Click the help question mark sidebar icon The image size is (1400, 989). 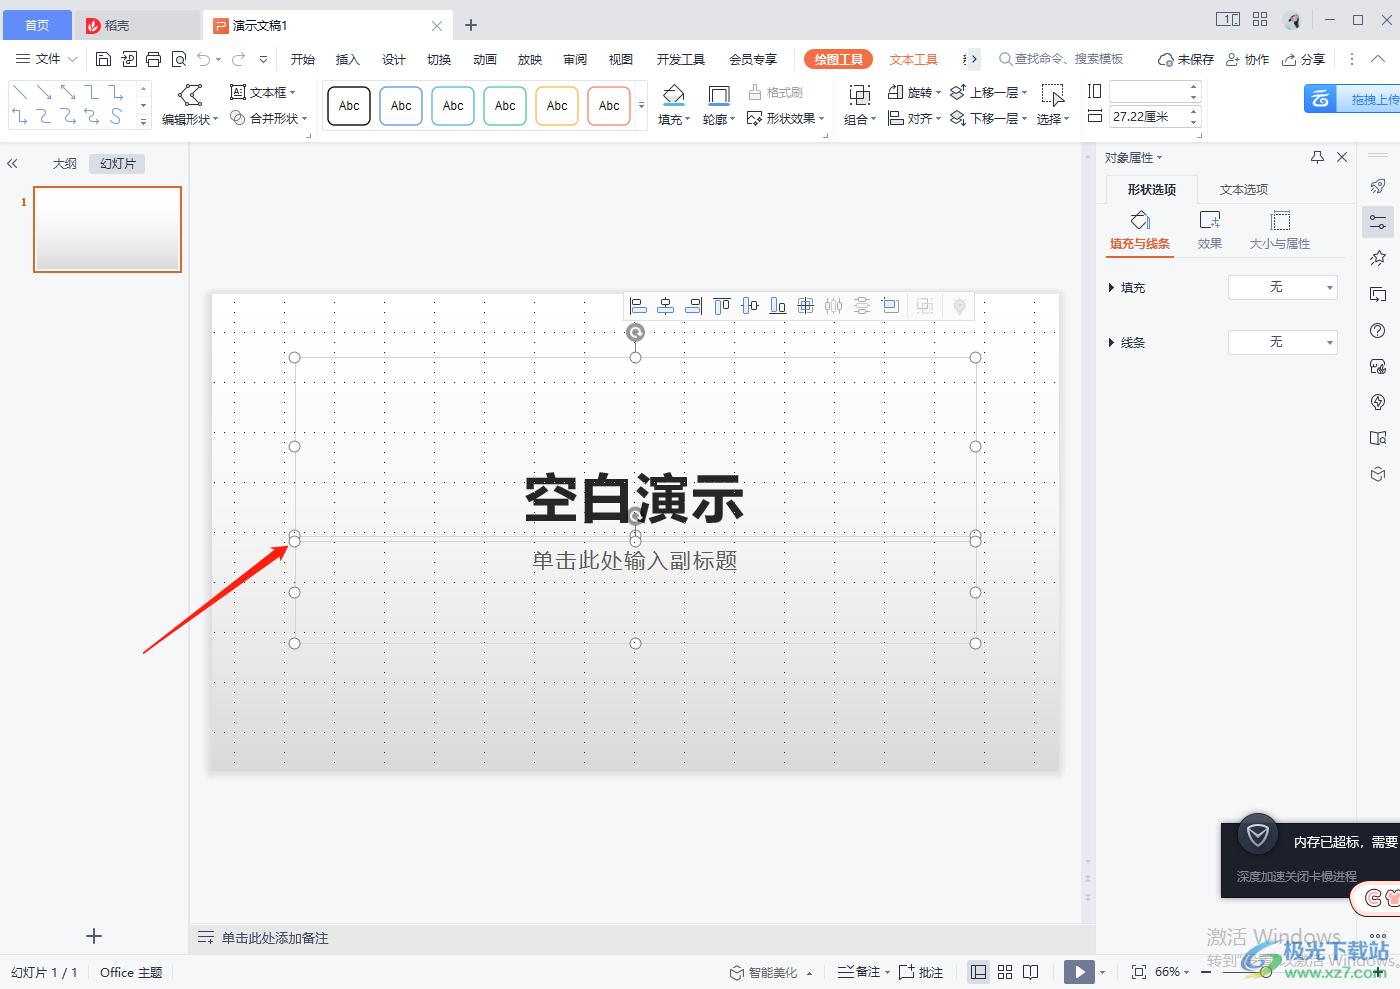(x=1378, y=330)
